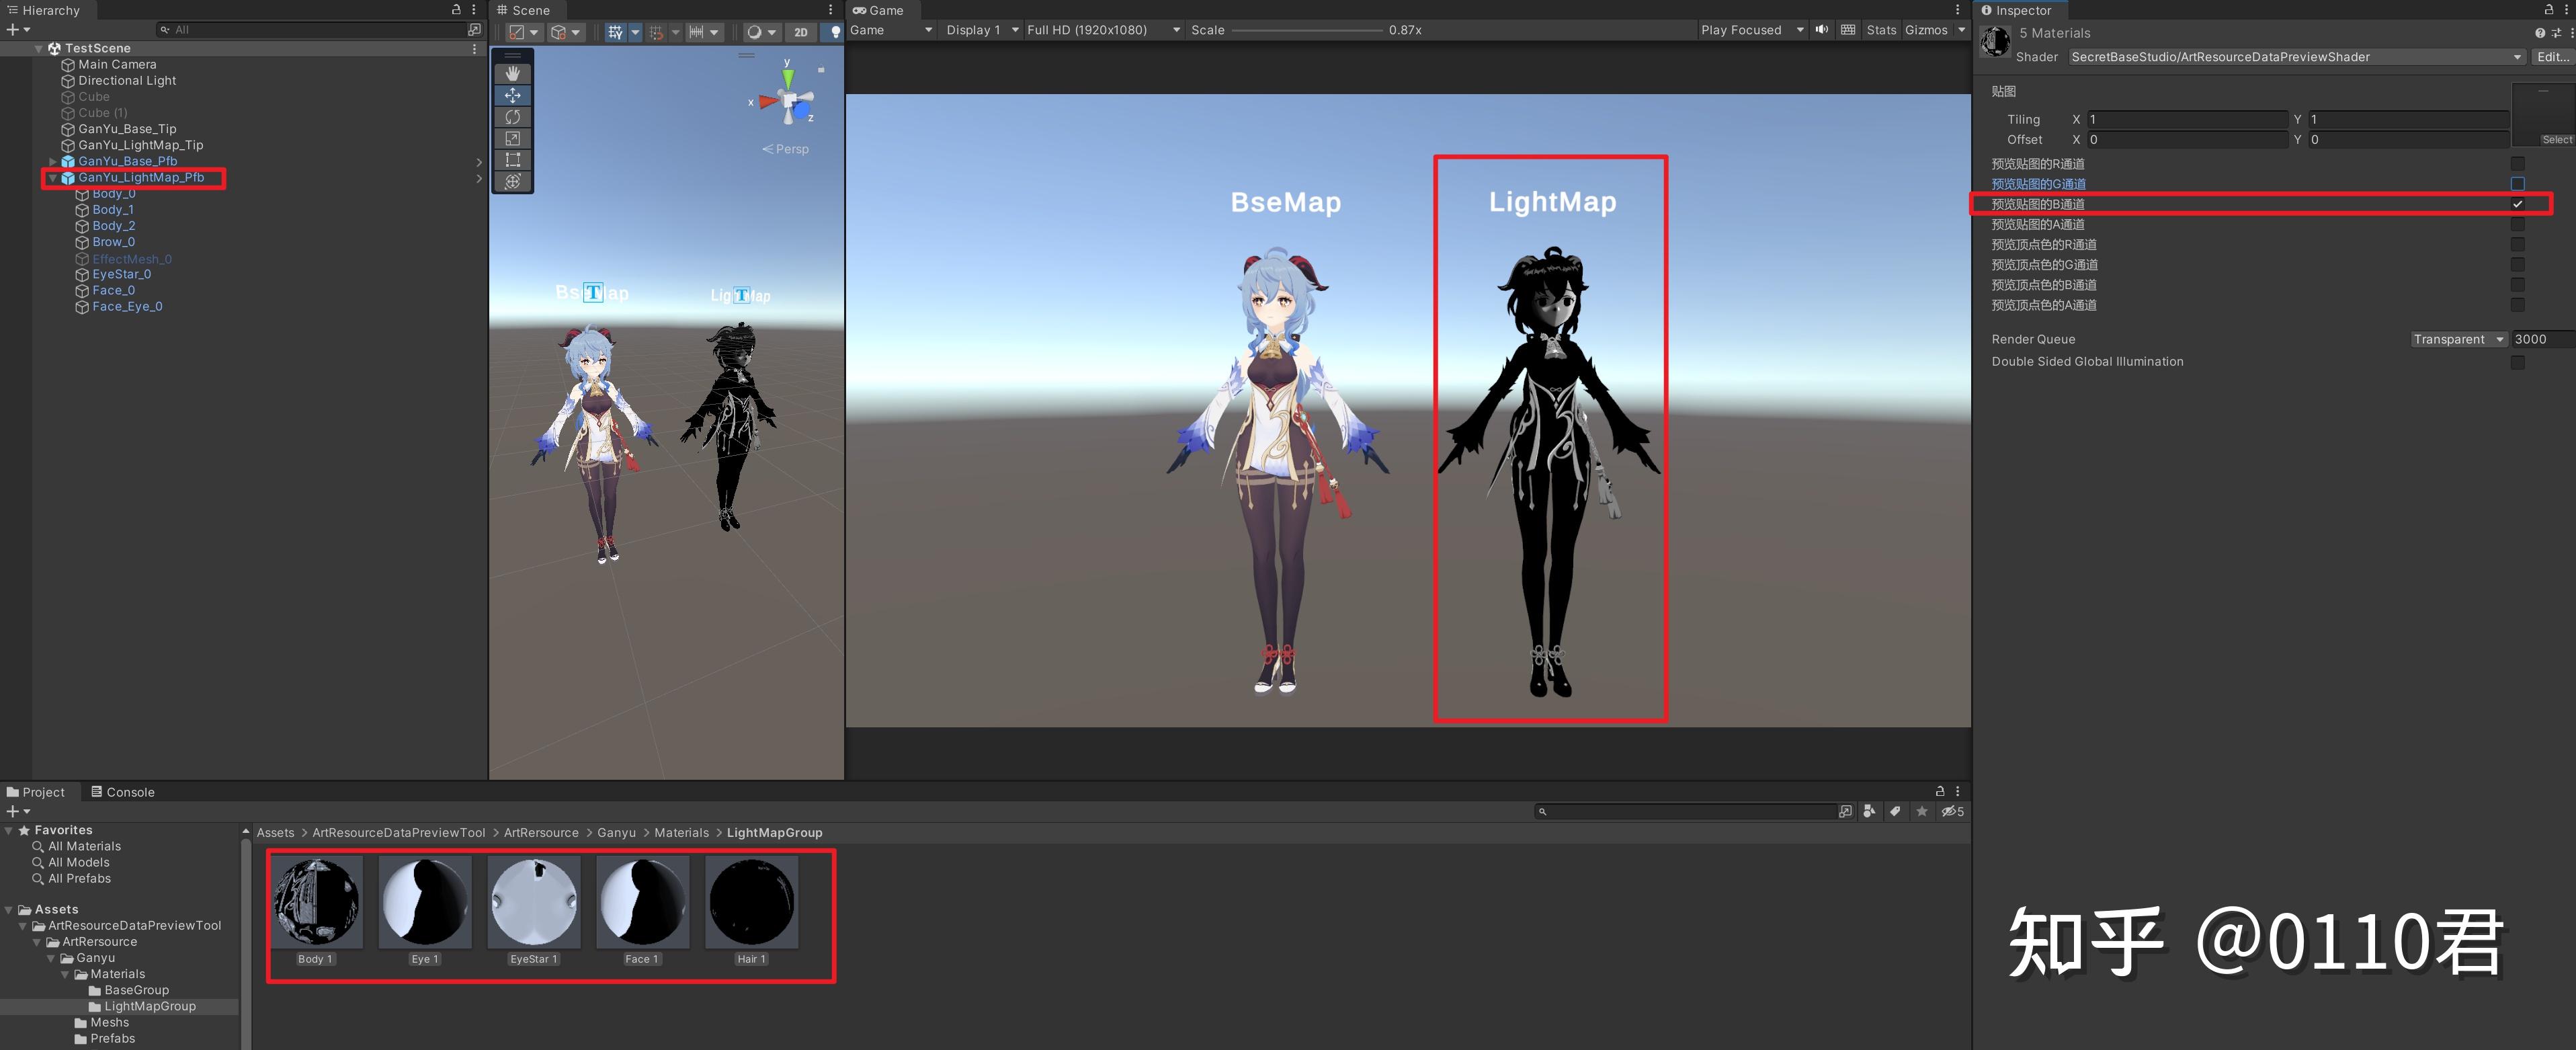Click the Persp projection label
This screenshot has width=2576, height=1050.
786,149
